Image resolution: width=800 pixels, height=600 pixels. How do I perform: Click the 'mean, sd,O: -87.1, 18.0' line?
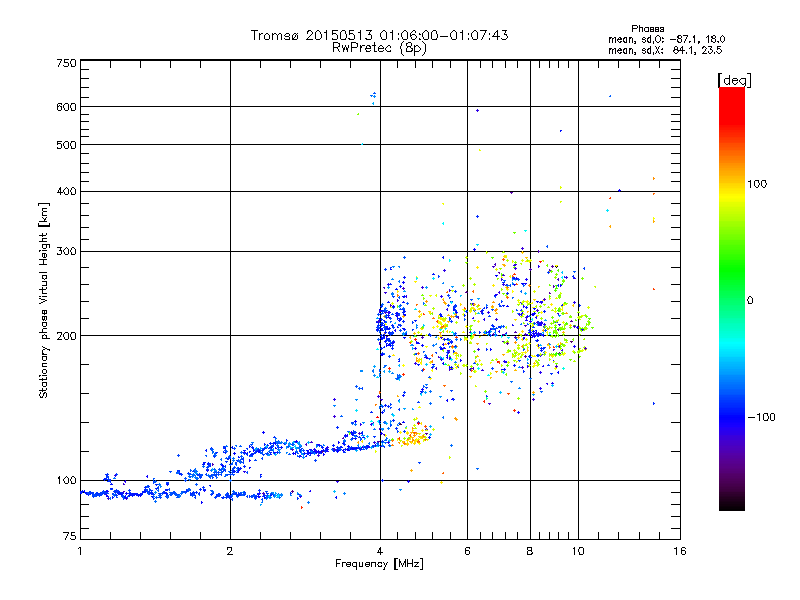(x=666, y=39)
